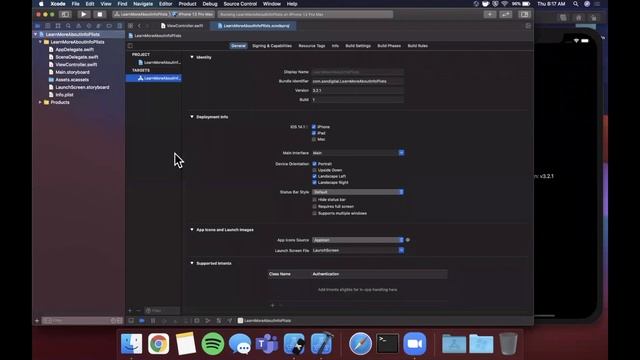The image size is (640, 360).
Task: Check Requires full screen
Action: [x=314, y=207]
